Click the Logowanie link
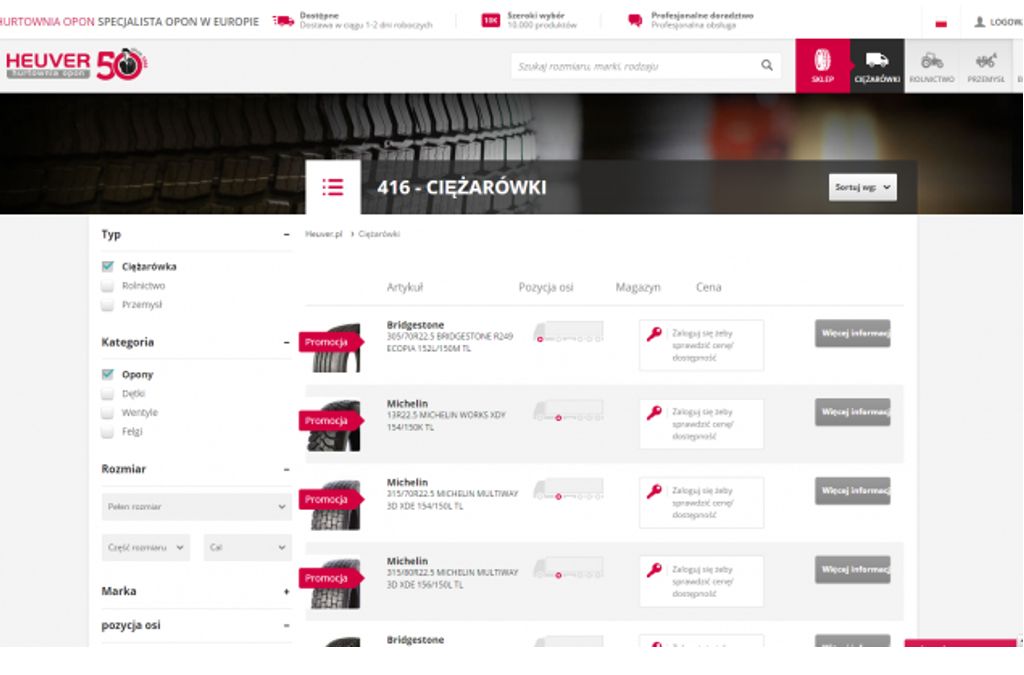This screenshot has width=1024, height=675. pyautogui.click(x=1006, y=22)
